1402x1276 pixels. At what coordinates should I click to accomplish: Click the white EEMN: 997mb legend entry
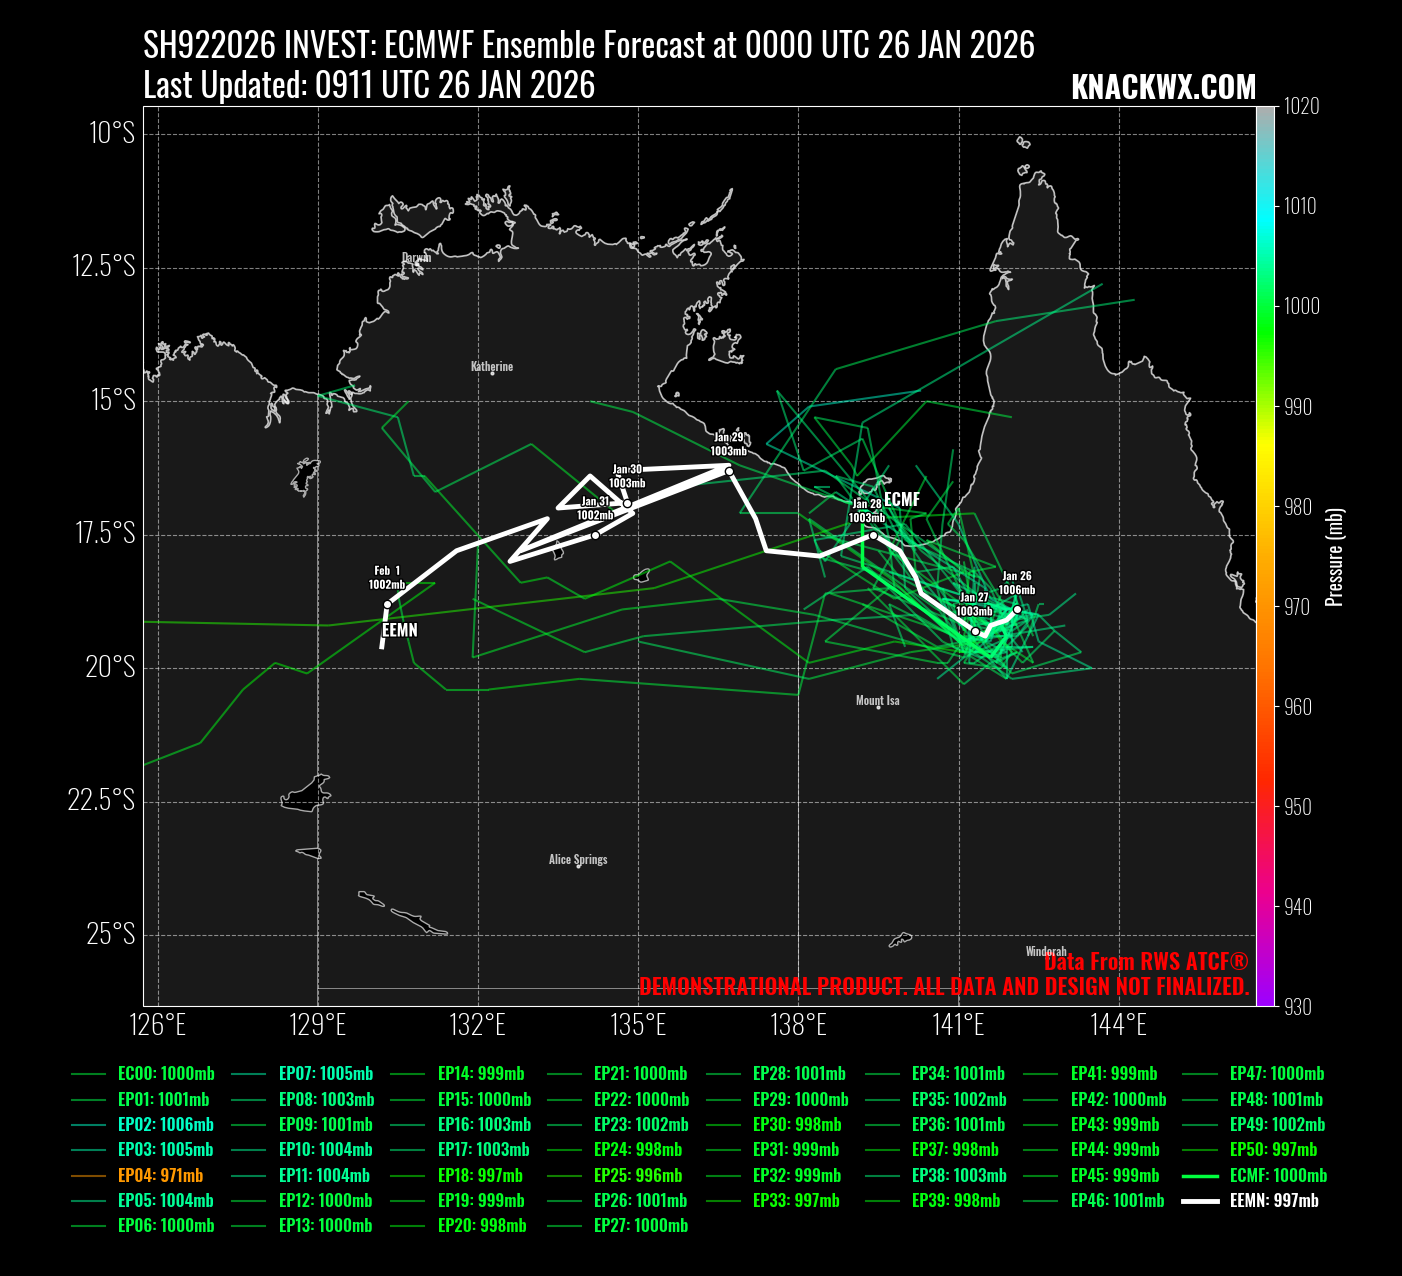click(x=1273, y=1200)
